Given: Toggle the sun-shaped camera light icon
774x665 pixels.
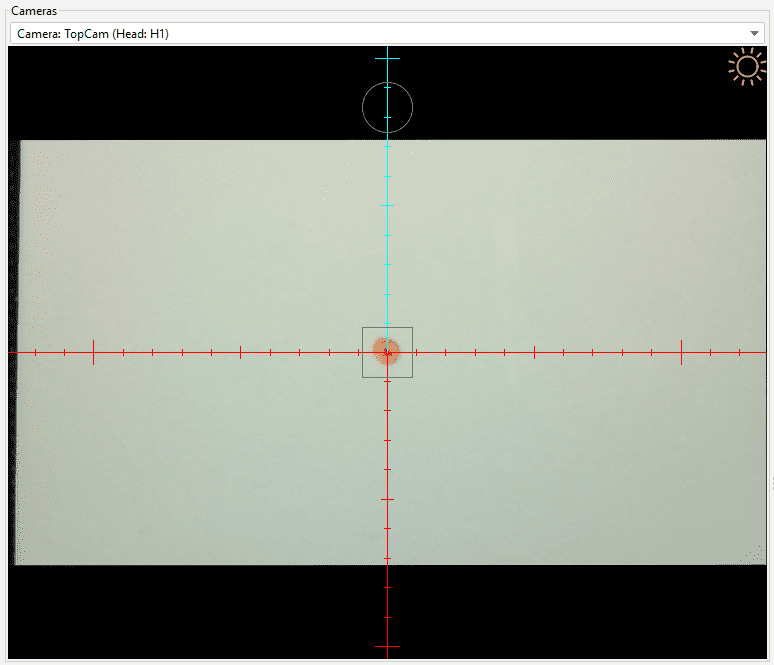Looking at the screenshot, I should pyautogui.click(x=746, y=67).
